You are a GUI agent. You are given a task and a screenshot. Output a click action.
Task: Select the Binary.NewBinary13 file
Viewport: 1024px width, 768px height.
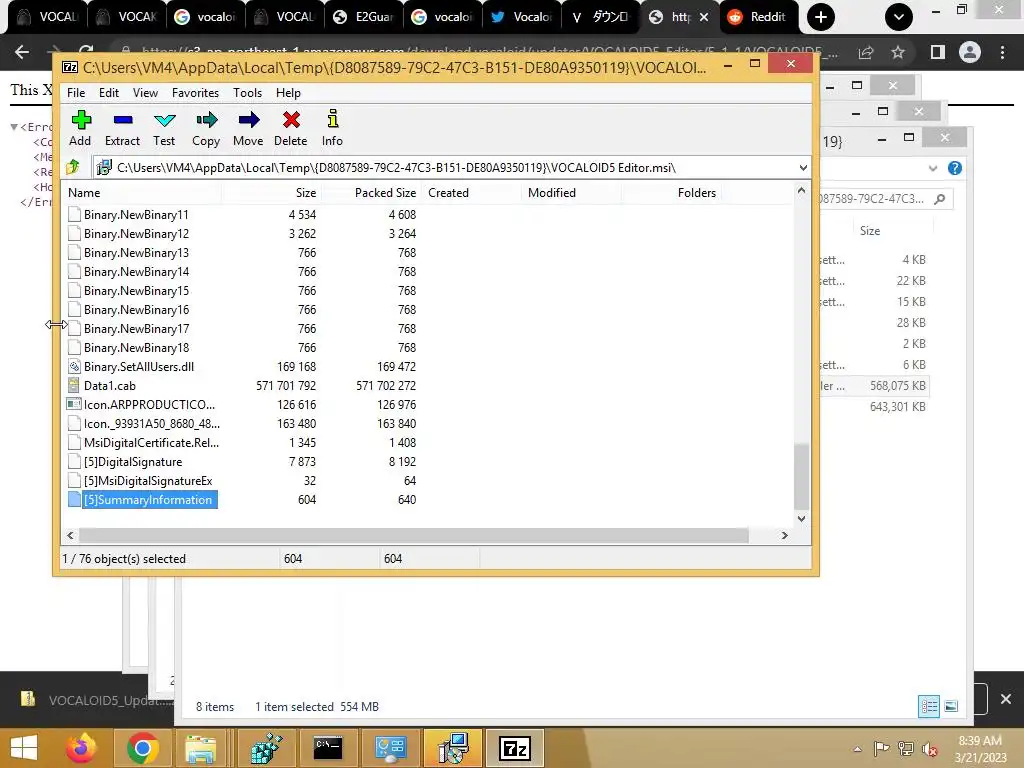pos(136,253)
